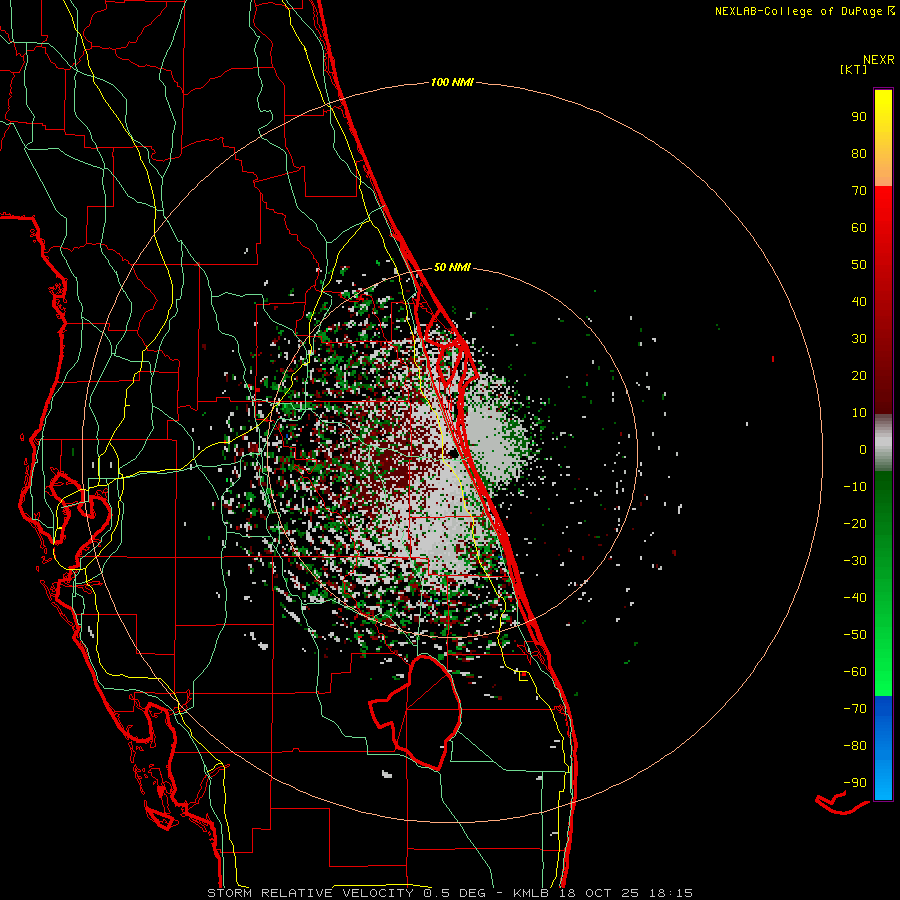
Task: Click the -20 knot value on scale
Action: coord(855,523)
